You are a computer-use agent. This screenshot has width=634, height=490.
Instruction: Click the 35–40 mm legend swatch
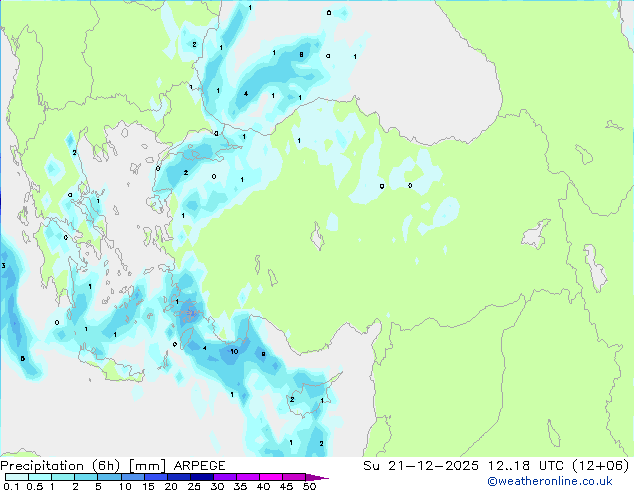point(247,477)
